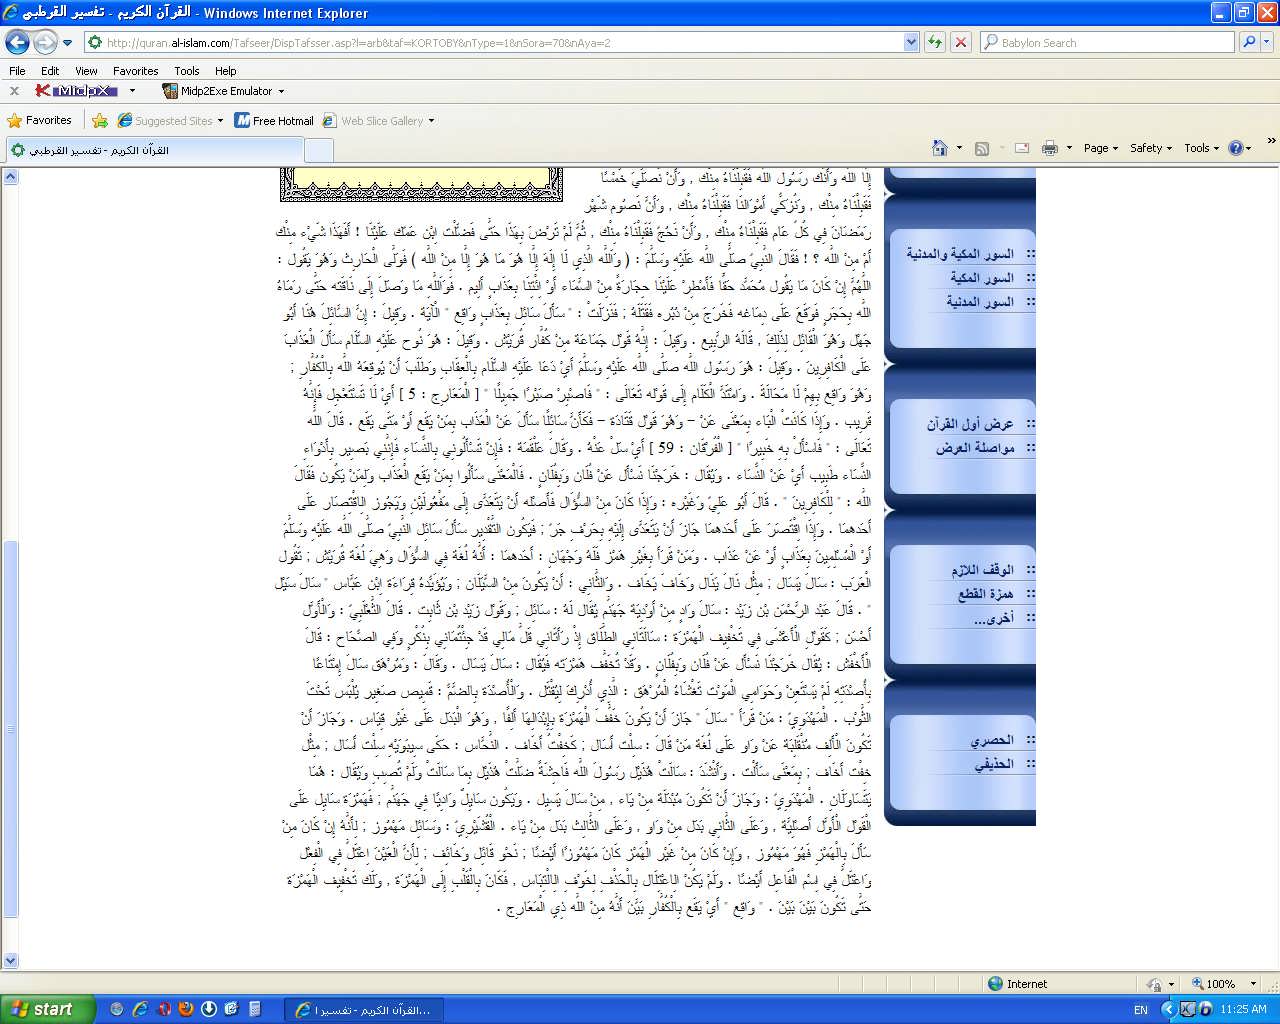The width and height of the screenshot is (1280, 1024).
Task: Click the Add to Favorites star icon
Action: pyautogui.click(x=100, y=121)
